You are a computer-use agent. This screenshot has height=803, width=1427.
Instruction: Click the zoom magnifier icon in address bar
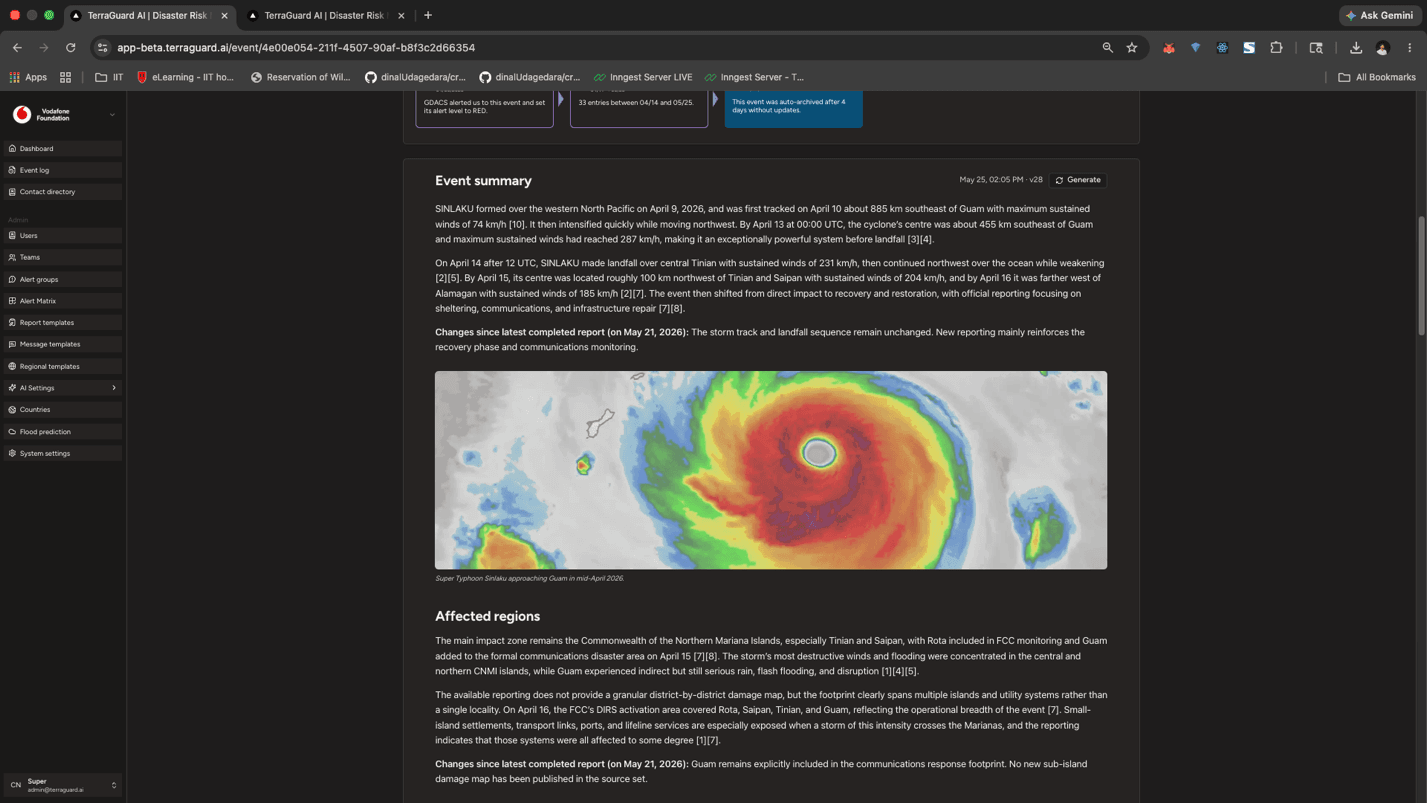(1107, 48)
